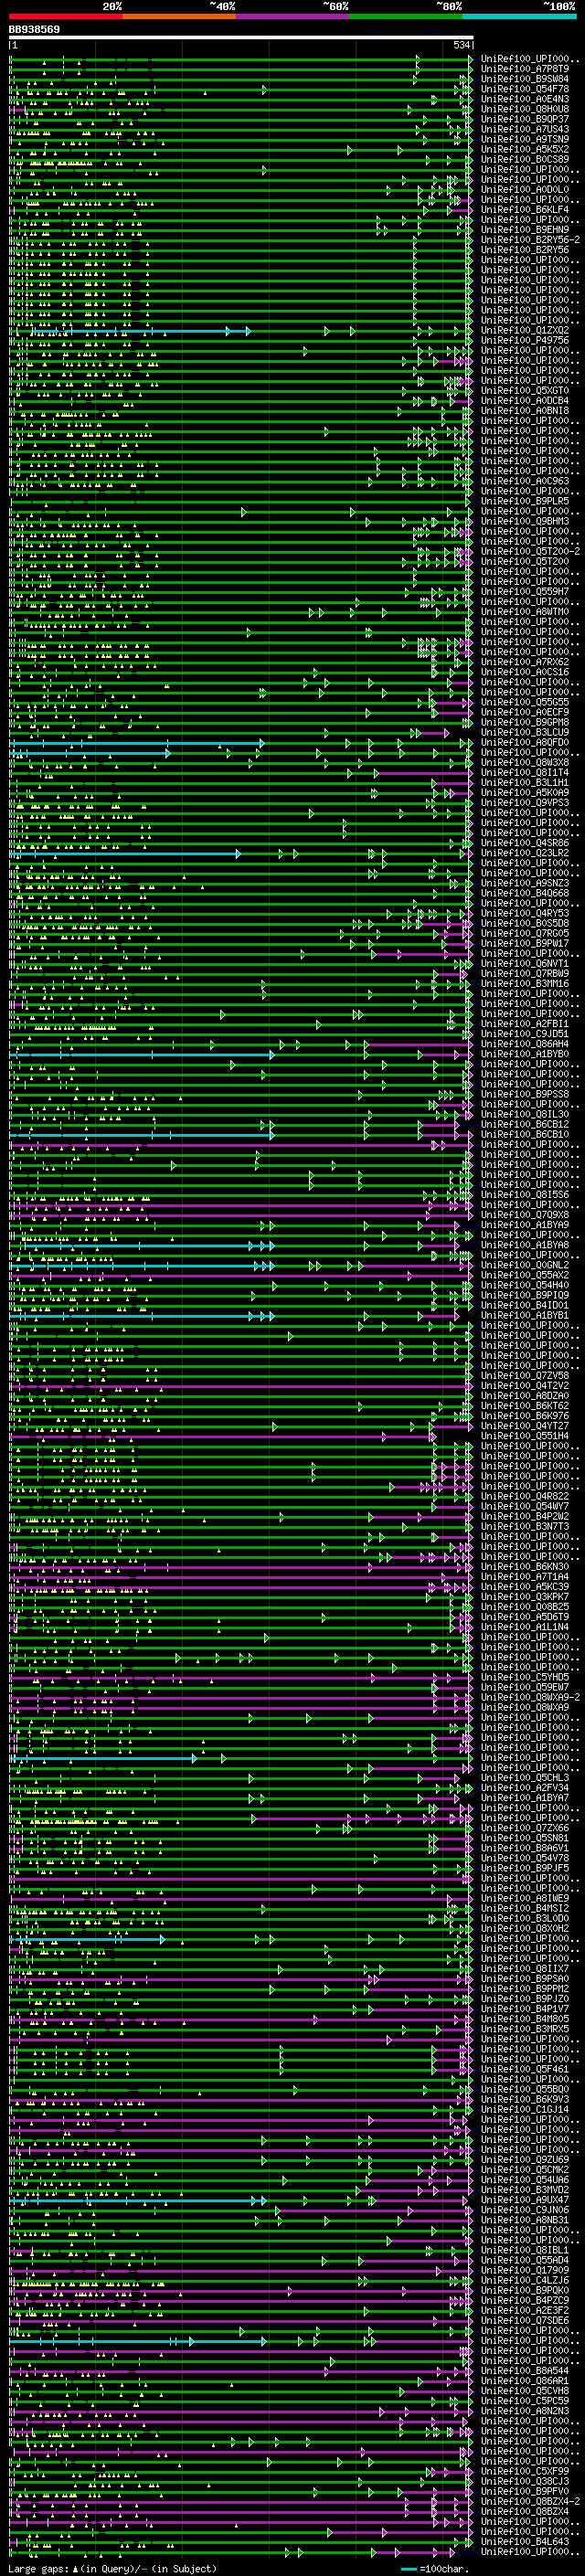The width and height of the screenshot is (585, 2576).
Task: Select label UniRef100_Q4SR86
Action: [525, 842]
